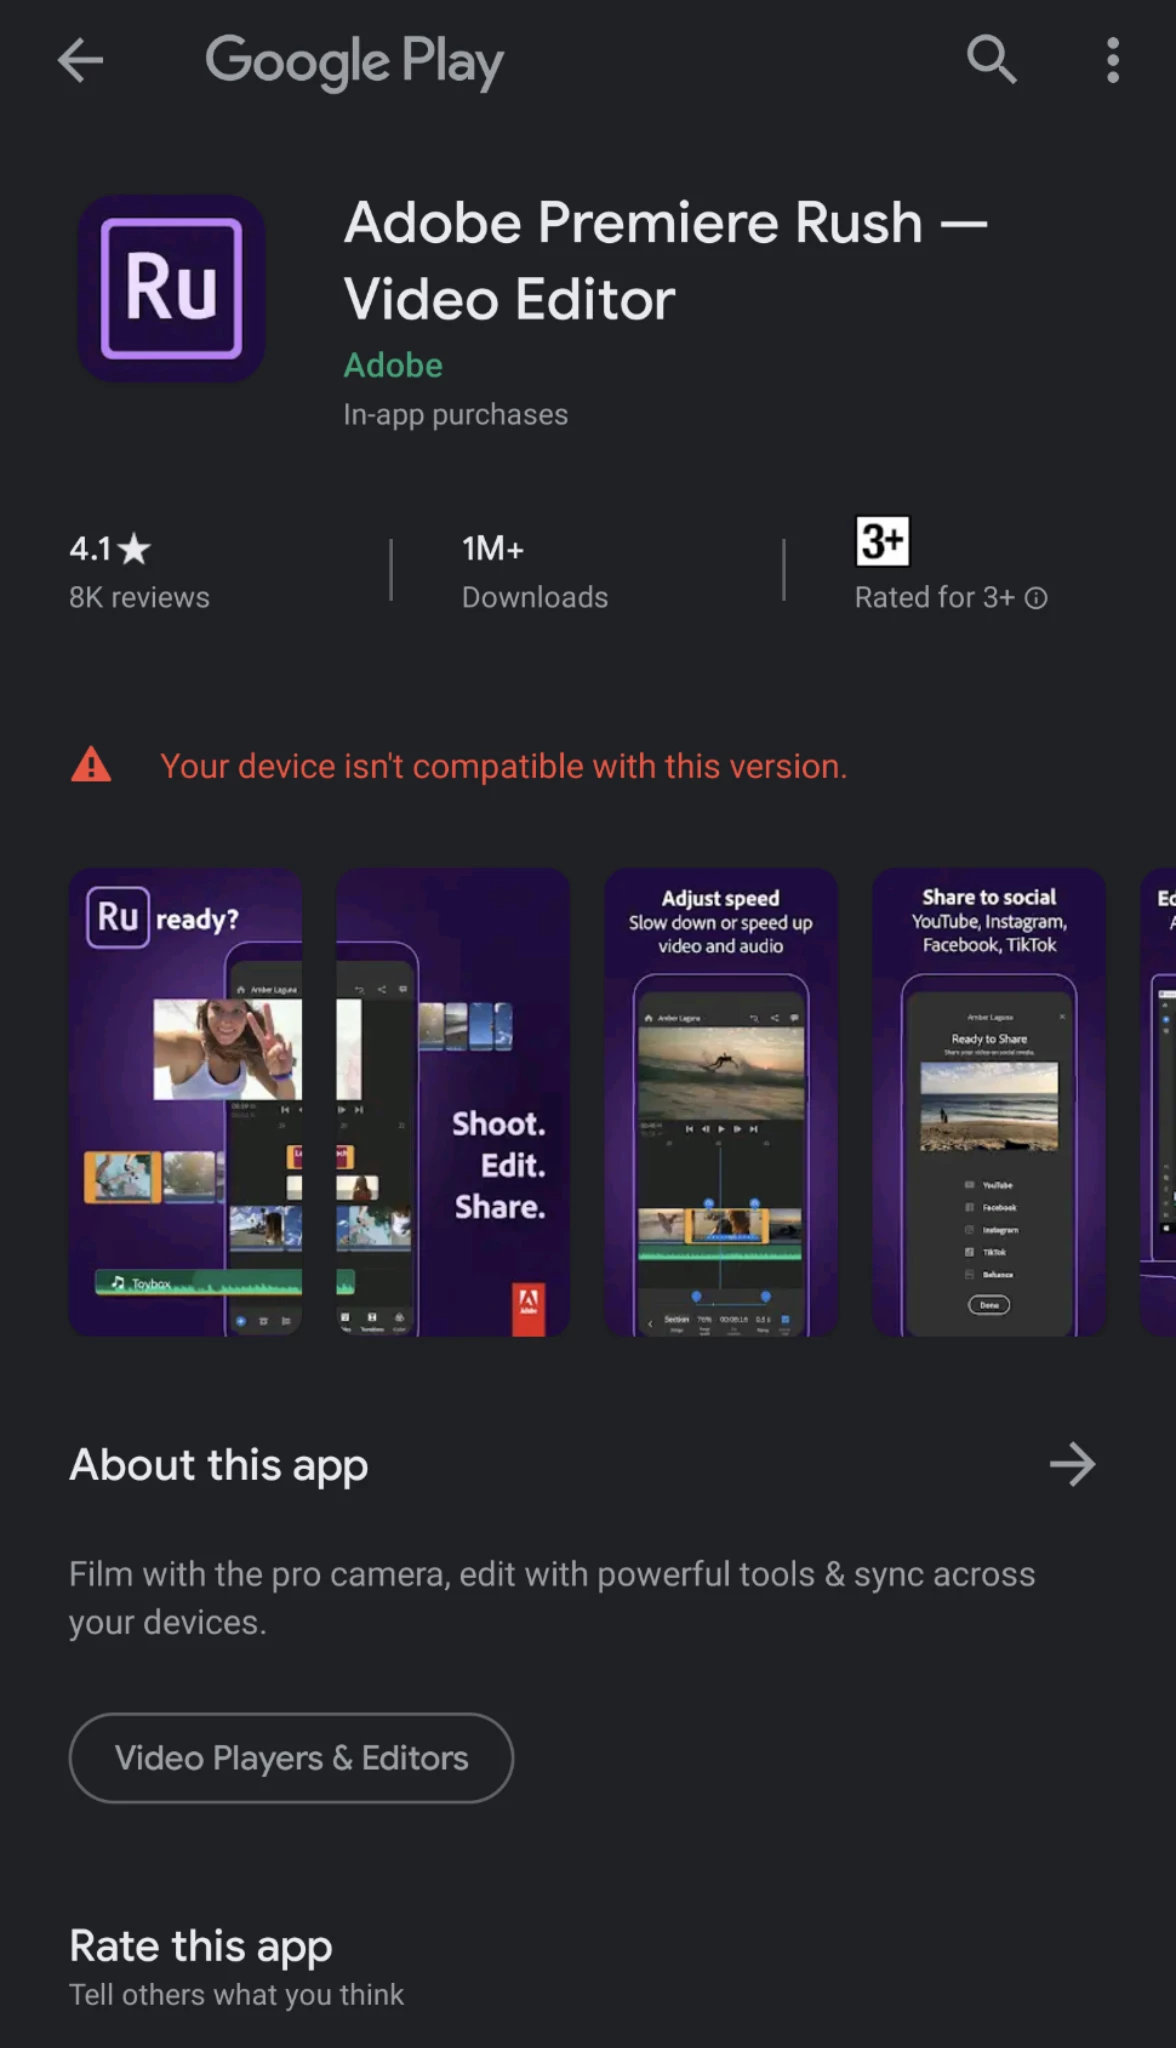The width and height of the screenshot is (1176, 2048).
Task: Tap the Adobe Premiere Rush app icon
Action: pos(171,288)
